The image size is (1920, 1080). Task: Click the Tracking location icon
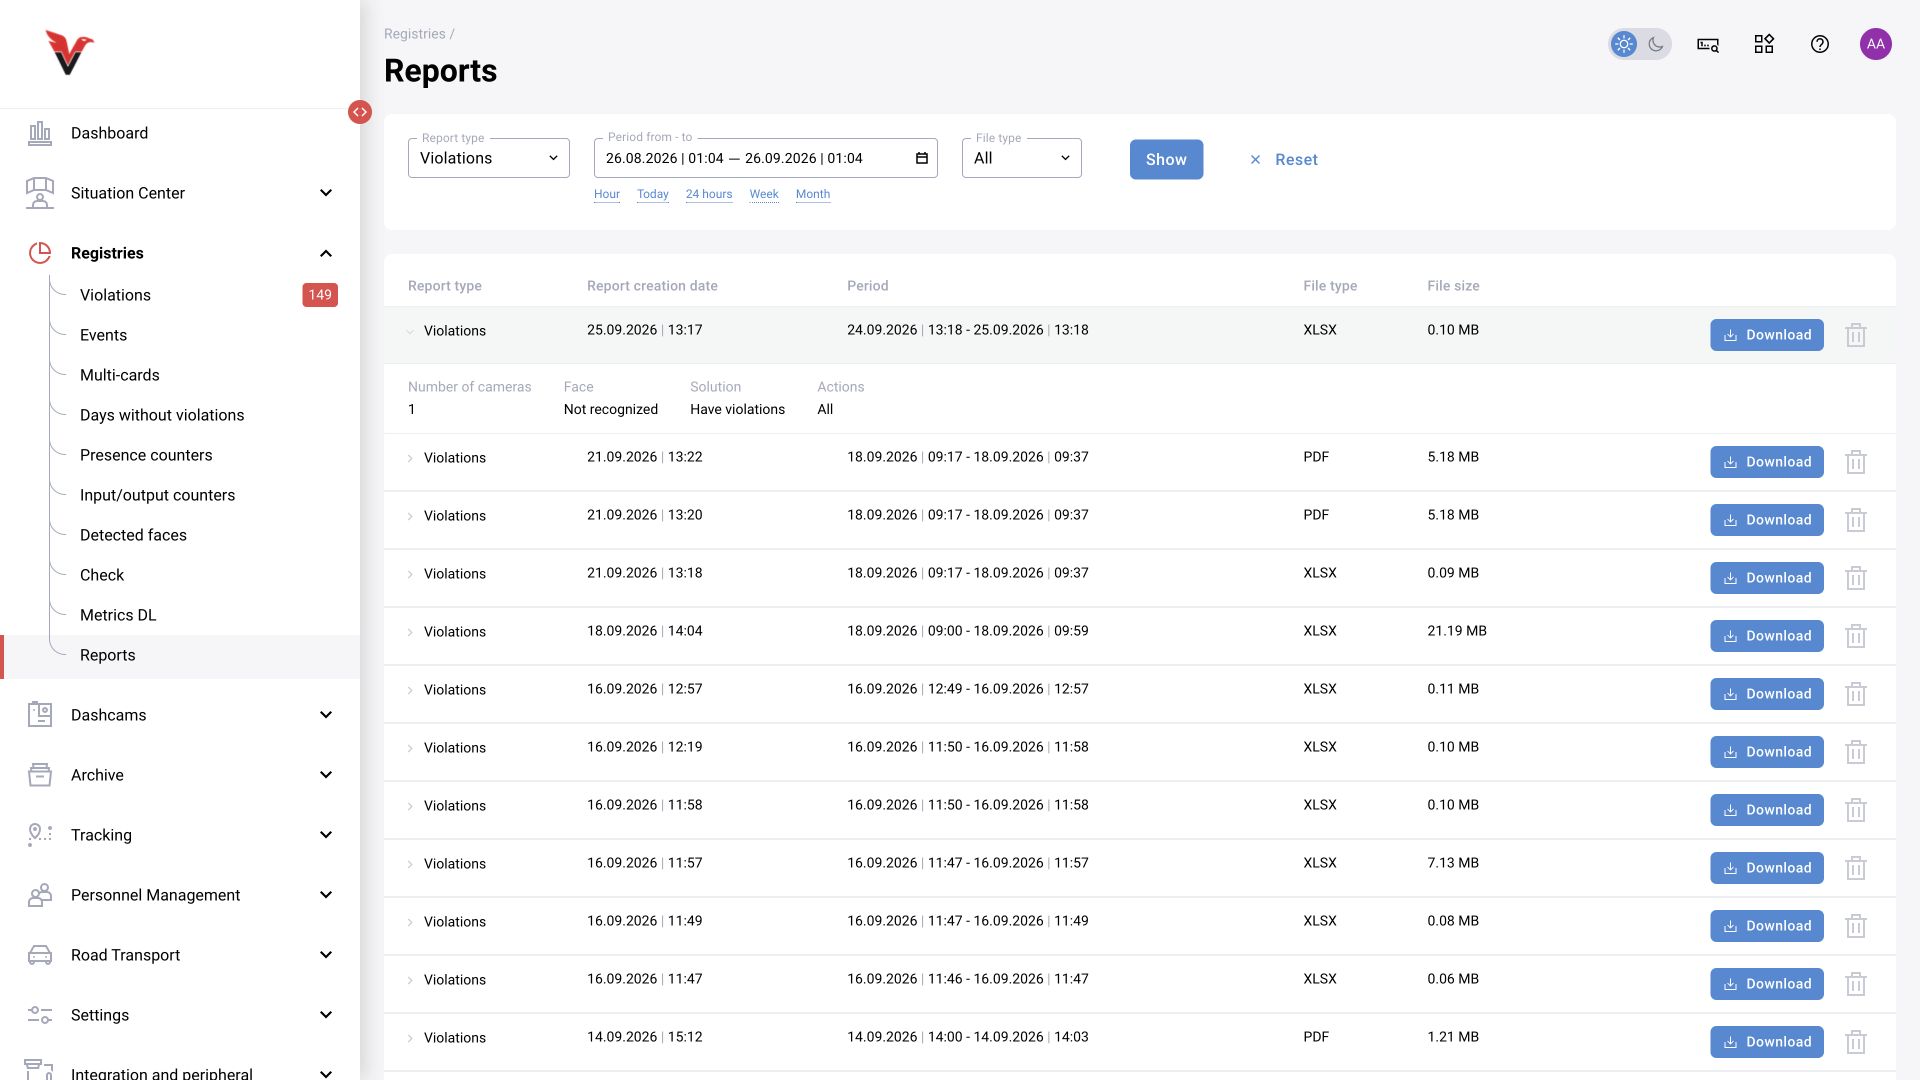[40, 834]
